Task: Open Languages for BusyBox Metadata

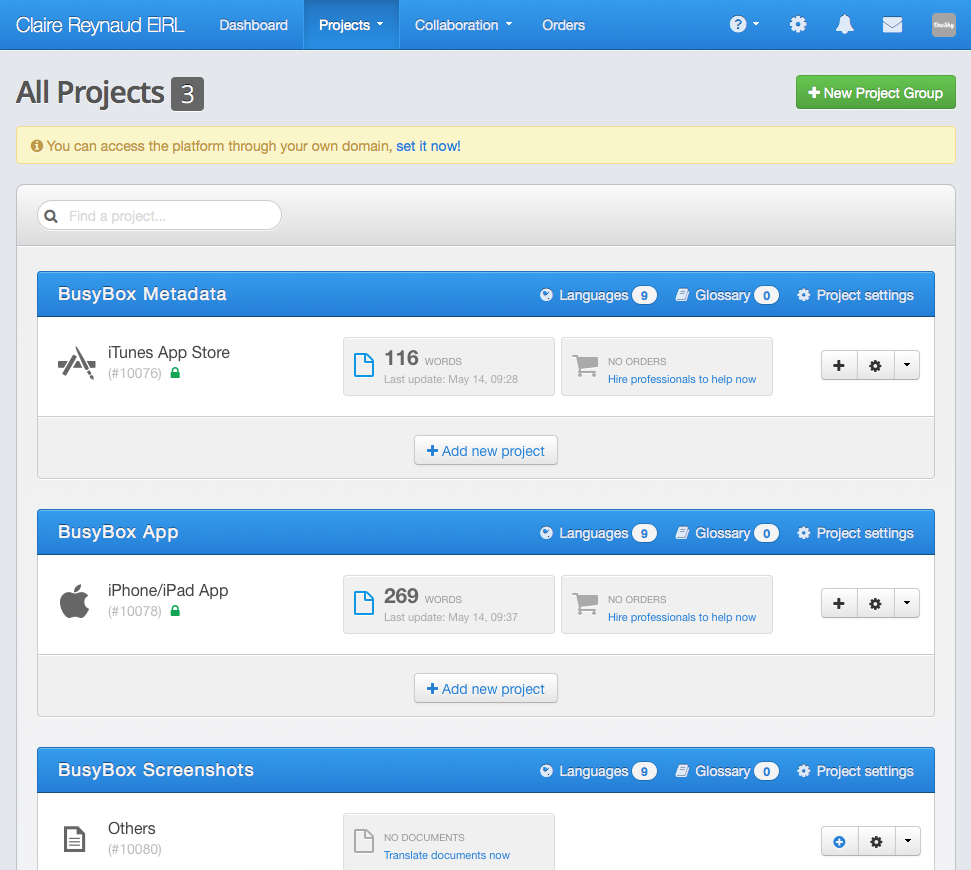Action: click(598, 295)
